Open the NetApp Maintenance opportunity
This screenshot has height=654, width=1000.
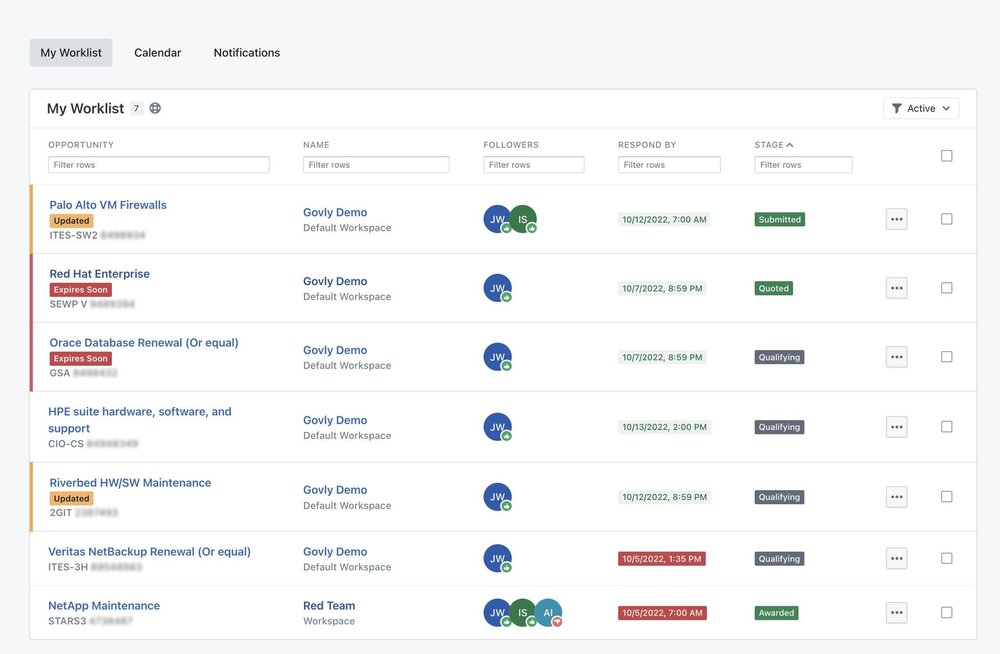coord(104,606)
